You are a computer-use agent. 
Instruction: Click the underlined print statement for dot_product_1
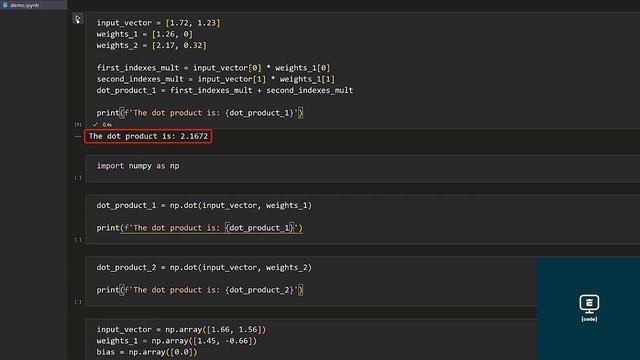pyautogui.click(x=200, y=228)
